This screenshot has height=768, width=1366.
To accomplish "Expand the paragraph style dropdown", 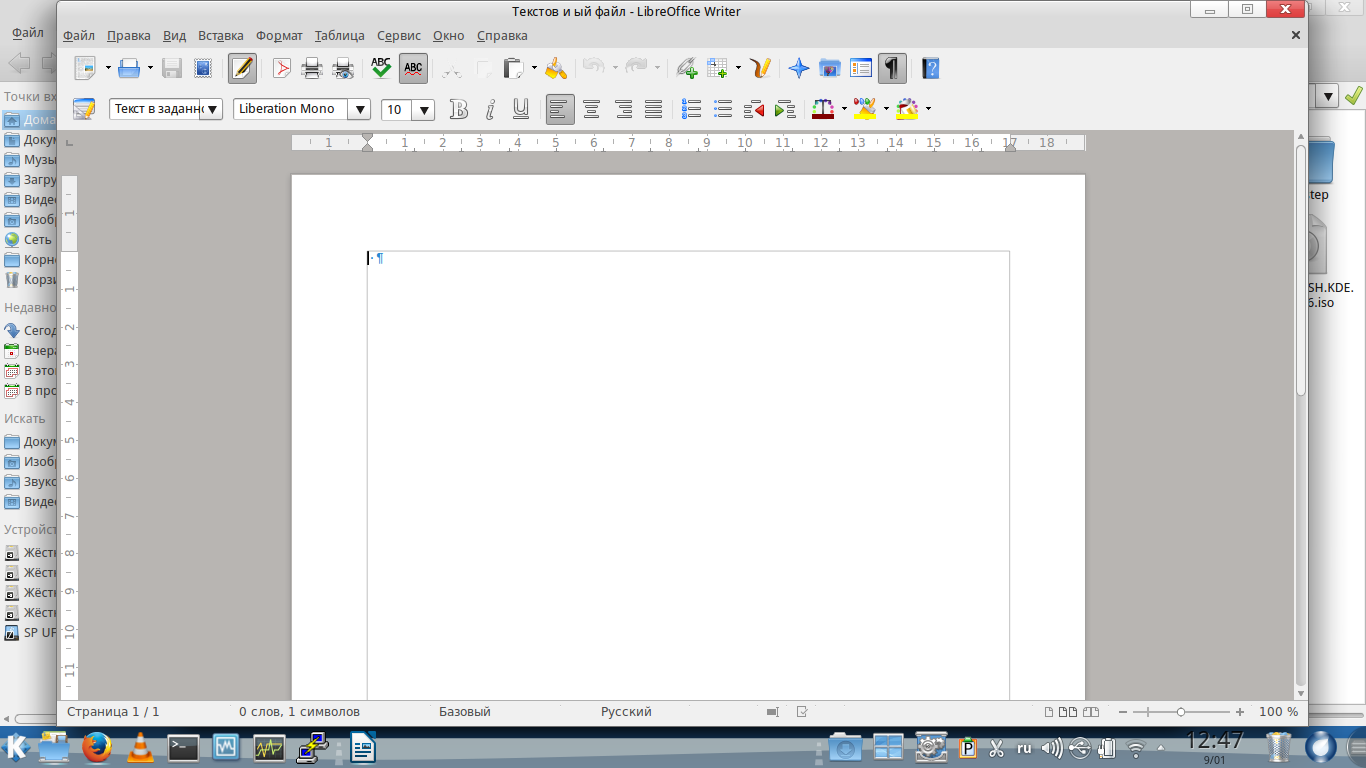I will [x=211, y=110].
